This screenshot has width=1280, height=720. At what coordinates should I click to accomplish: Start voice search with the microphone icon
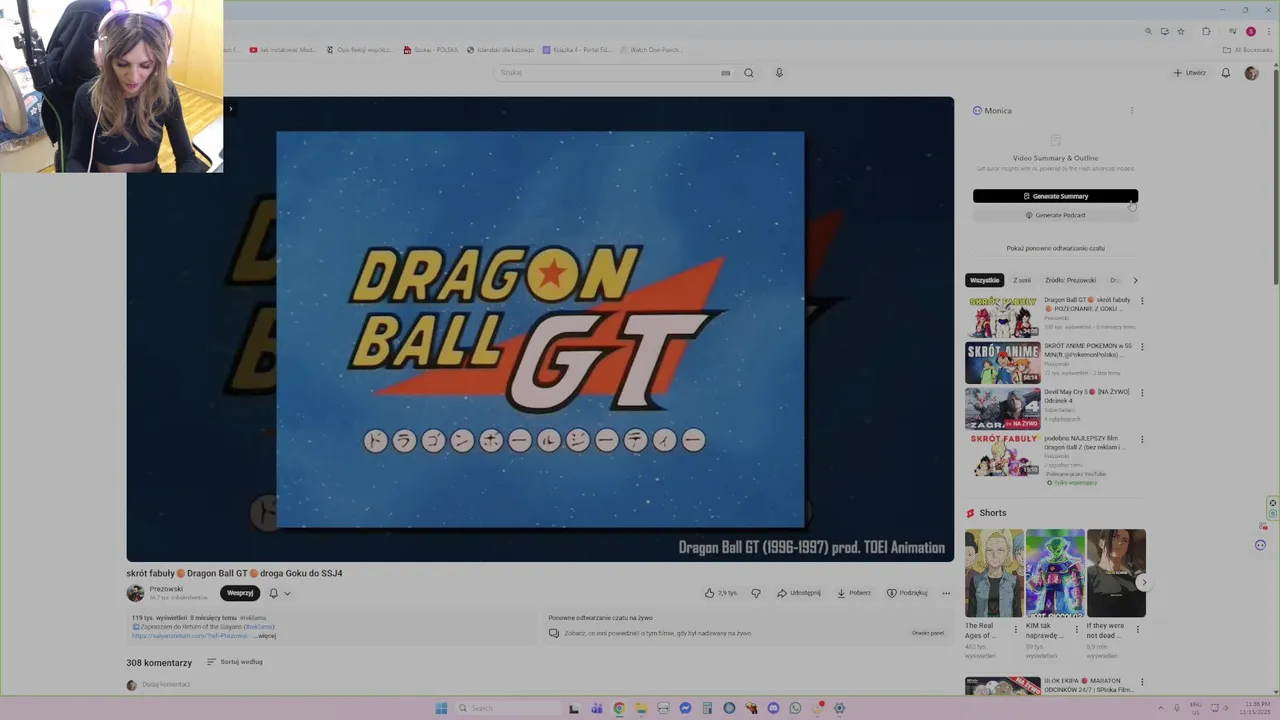pos(779,73)
